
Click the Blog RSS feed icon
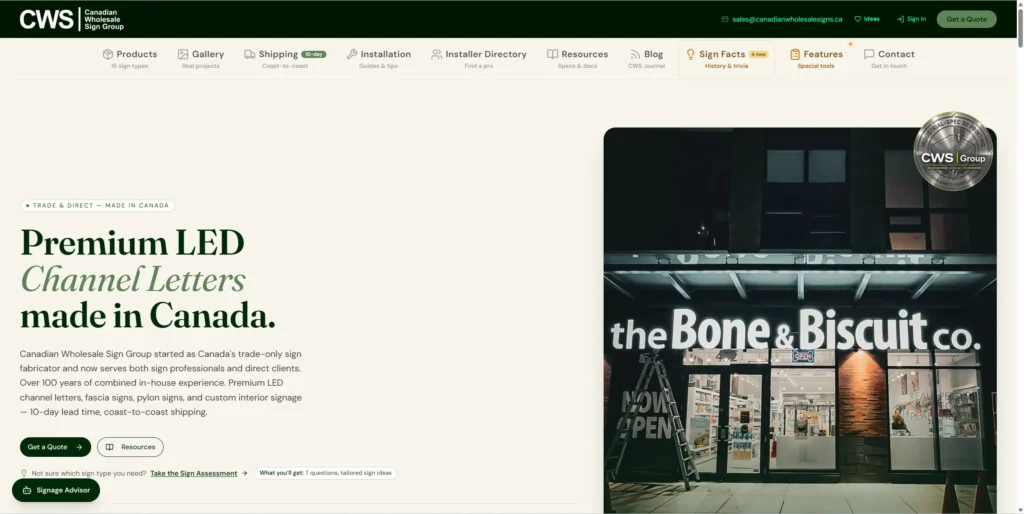coord(635,54)
